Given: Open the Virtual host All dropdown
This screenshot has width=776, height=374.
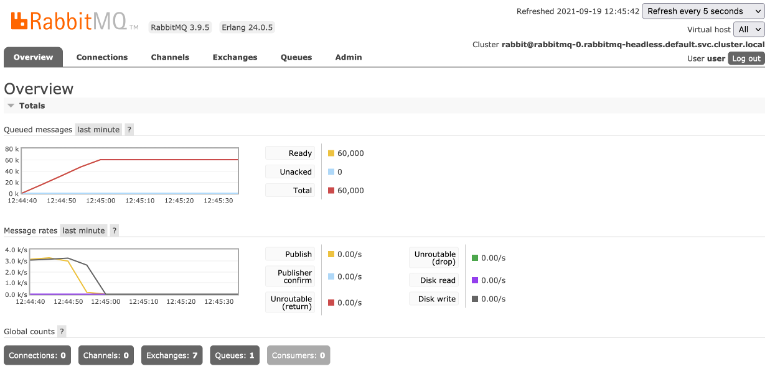Looking at the screenshot, I should (x=749, y=29).
